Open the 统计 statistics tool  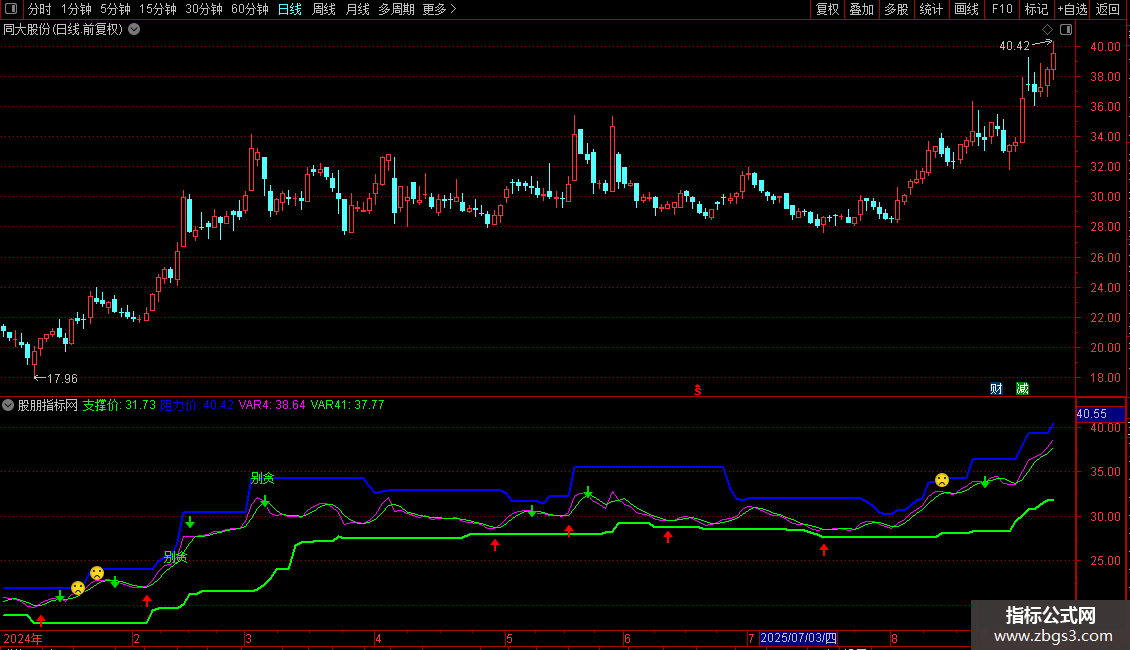[x=931, y=9]
